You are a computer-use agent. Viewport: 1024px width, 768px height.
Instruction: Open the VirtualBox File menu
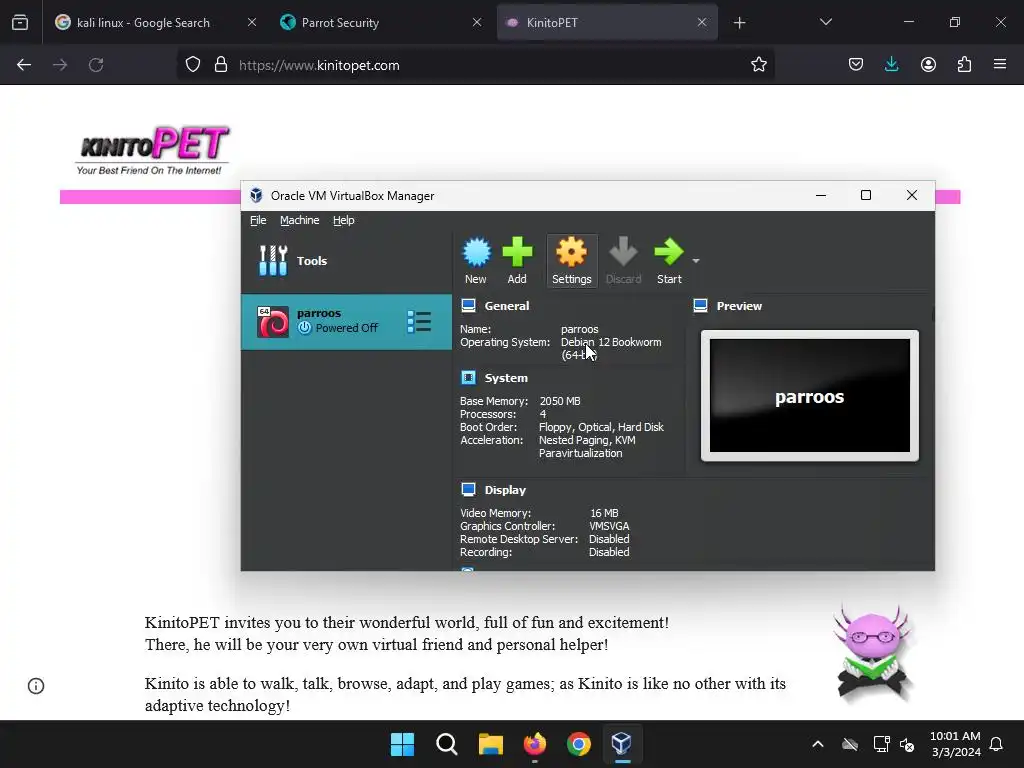pyautogui.click(x=258, y=220)
